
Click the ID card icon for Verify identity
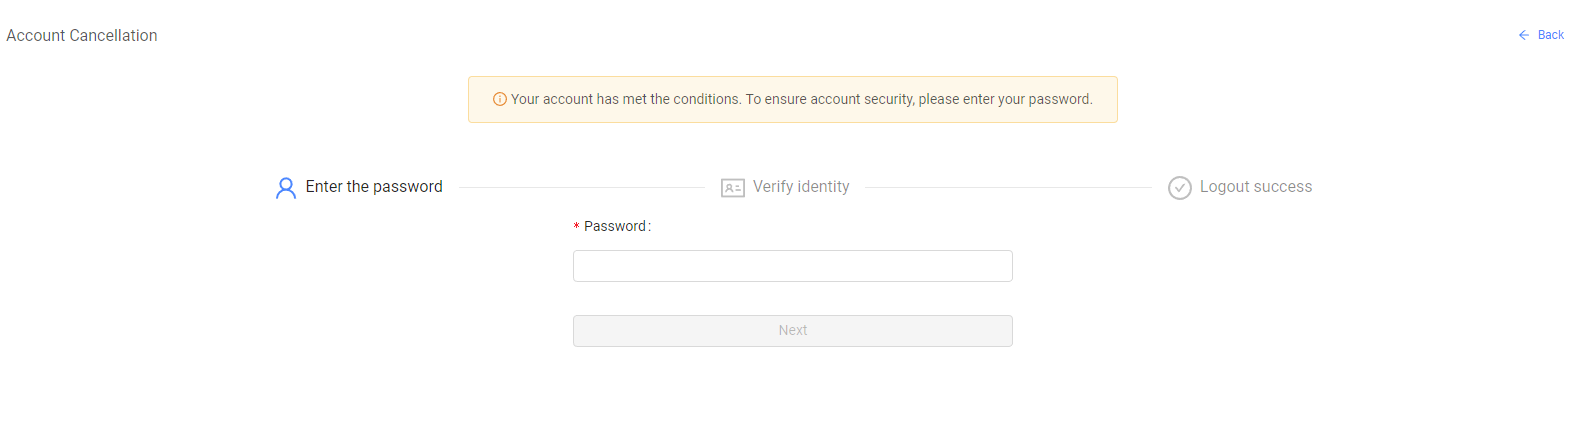pos(733,188)
